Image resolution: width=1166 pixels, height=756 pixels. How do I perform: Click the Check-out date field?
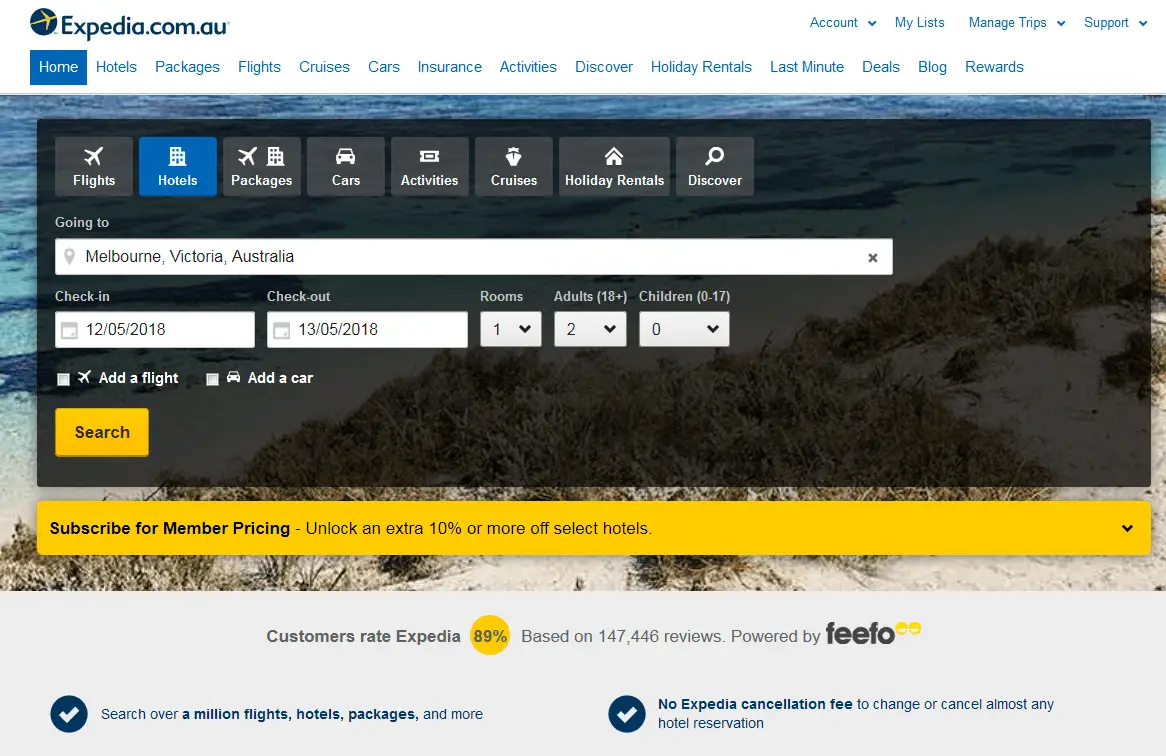pyautogui.click(x=367, y=329)
